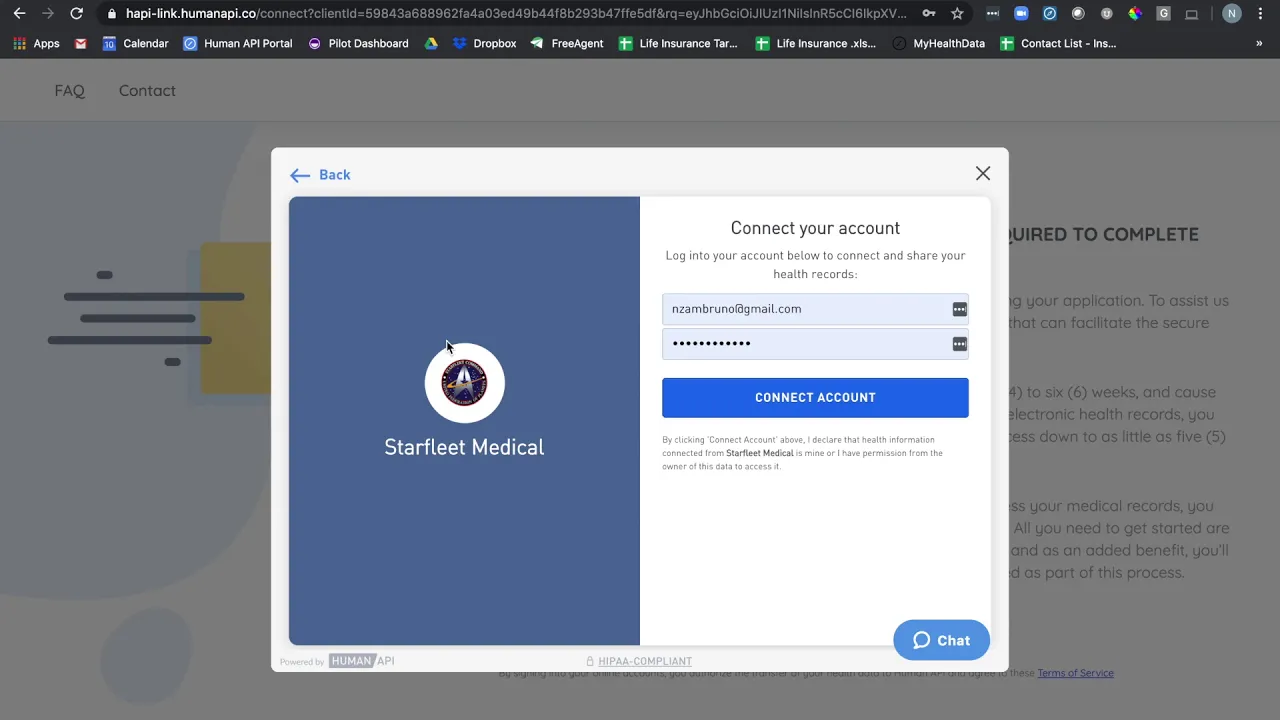
Task: Open the Gmail bookmark icon
Action: point(81,44)
